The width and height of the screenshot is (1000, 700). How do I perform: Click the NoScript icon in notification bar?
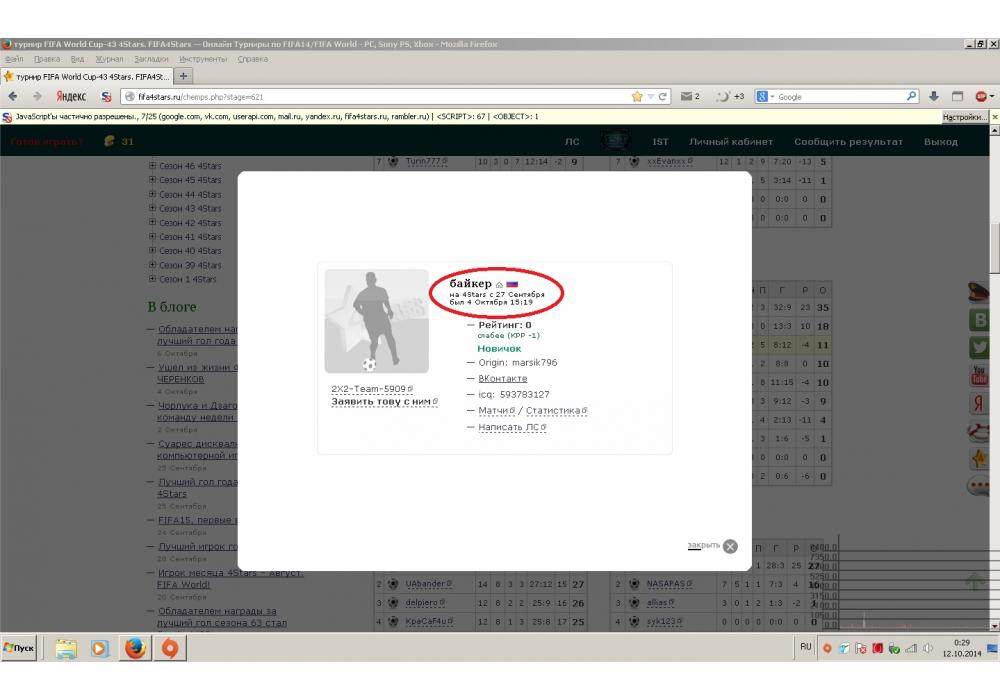[7, 117]
